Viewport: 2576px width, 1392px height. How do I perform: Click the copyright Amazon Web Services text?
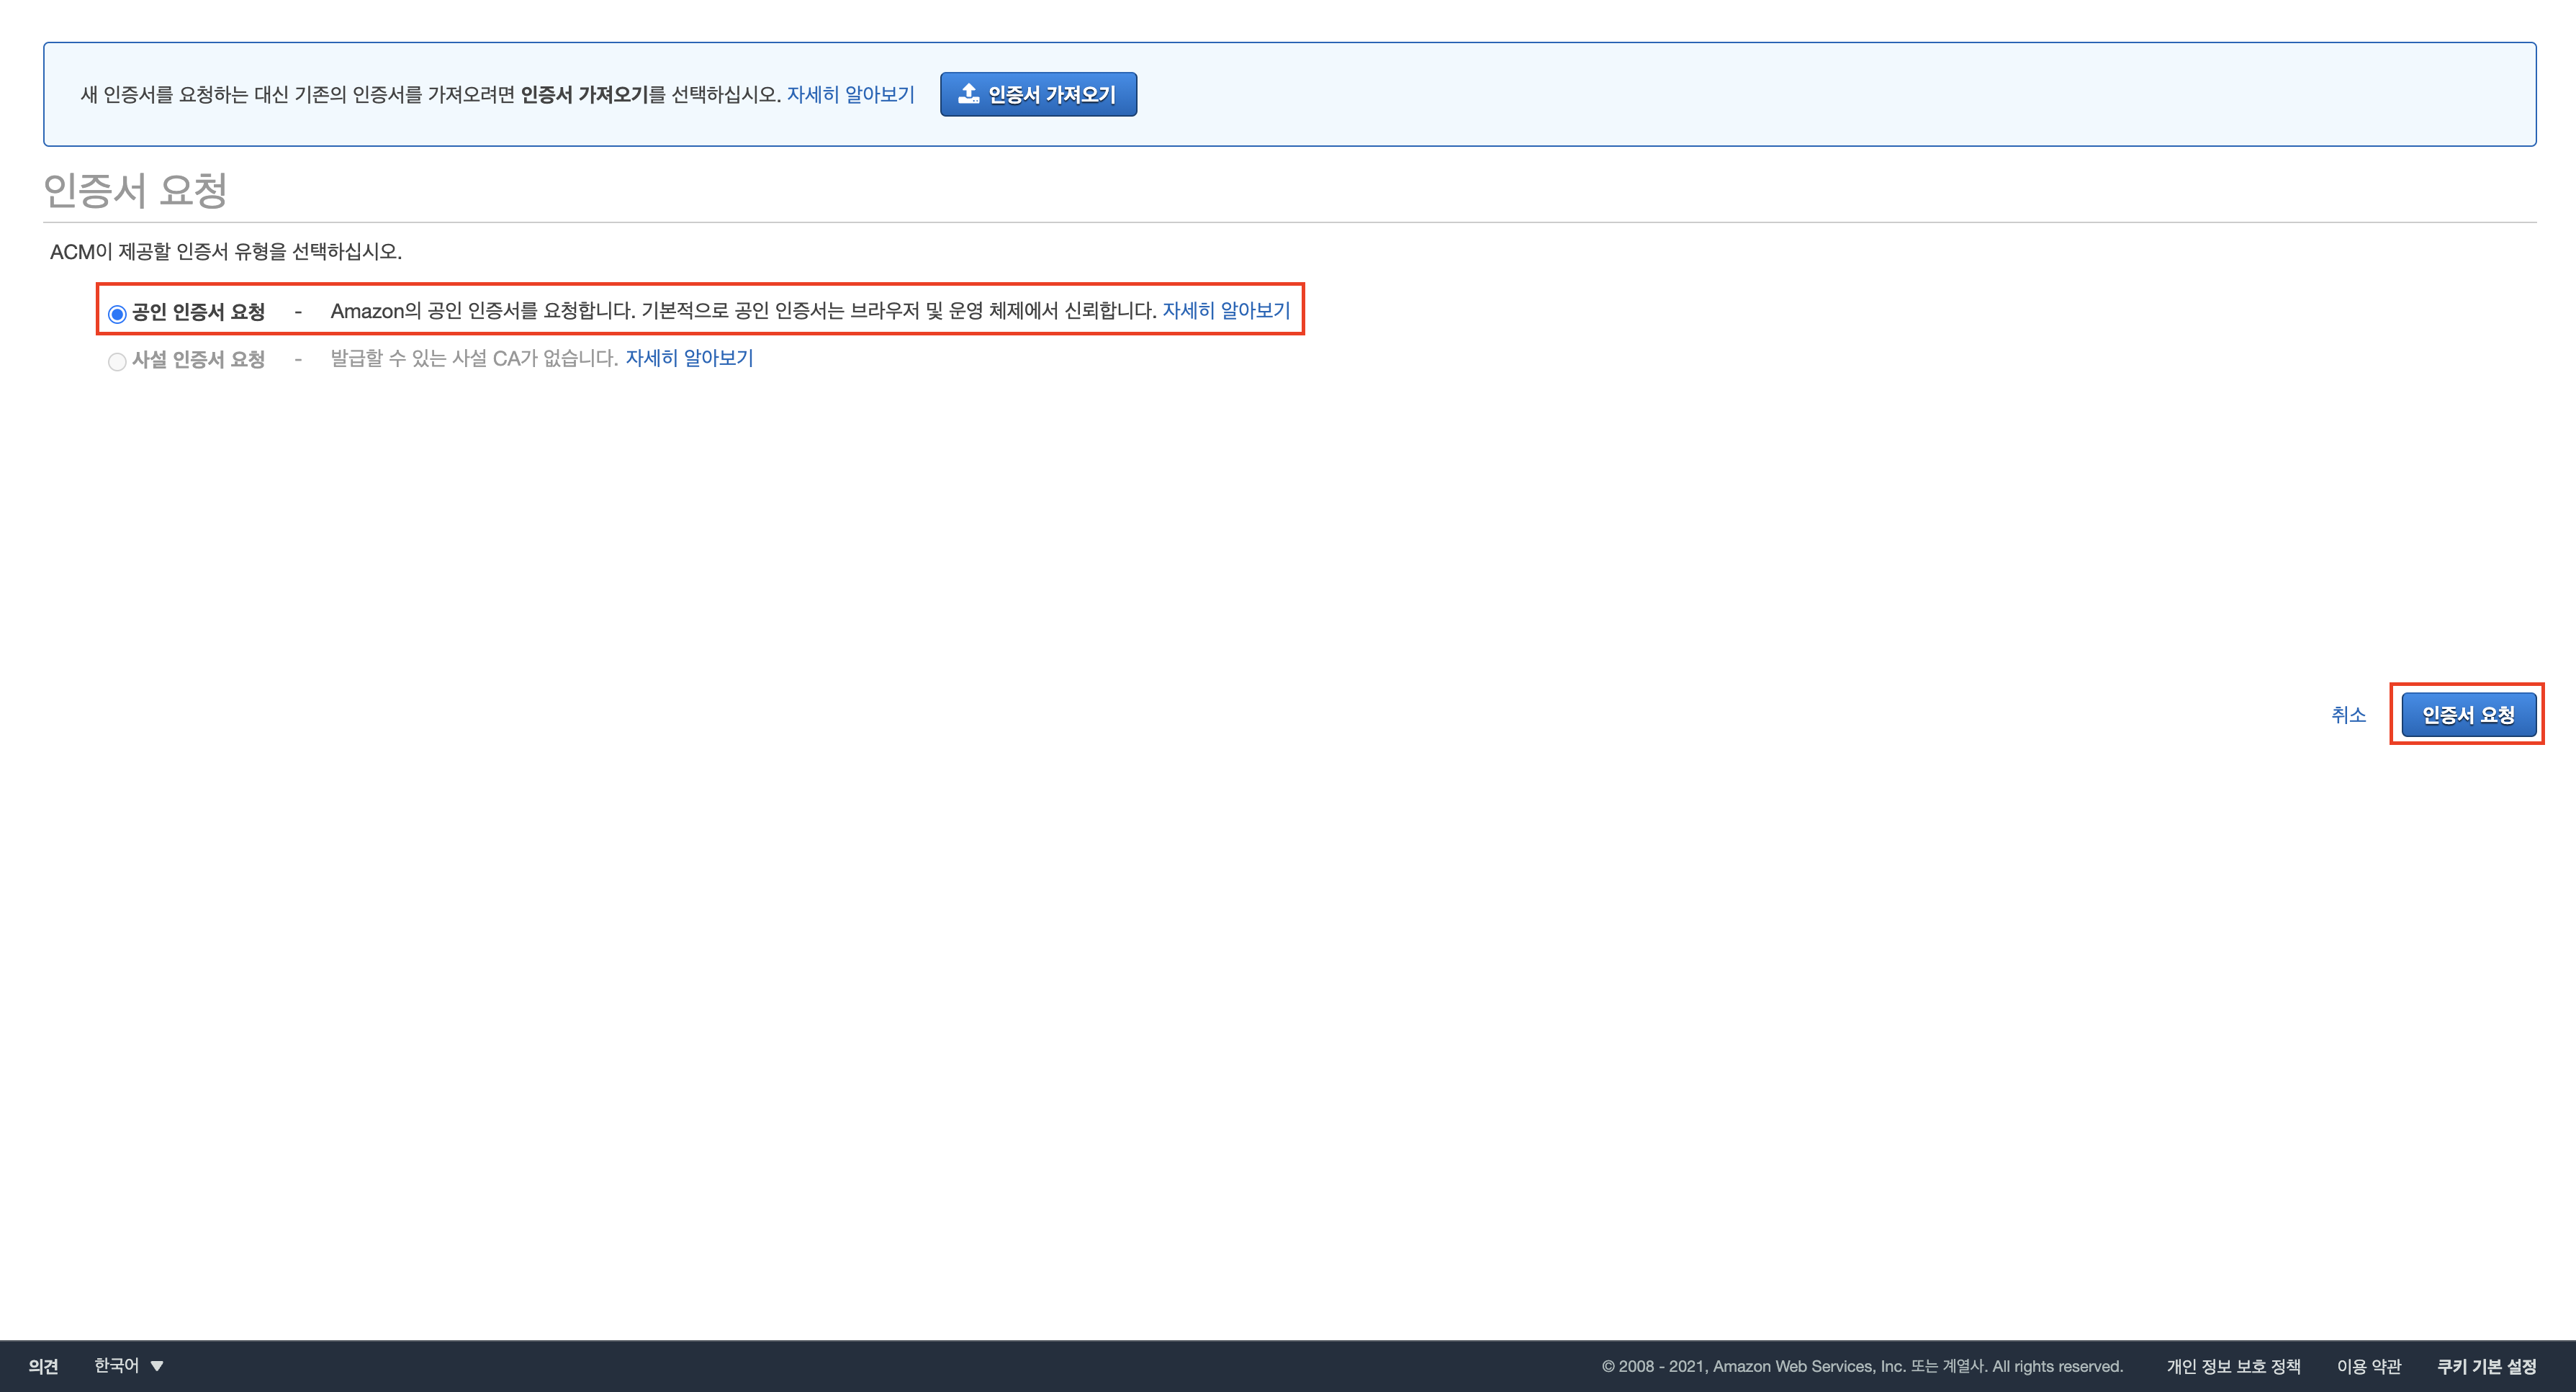click(x=1861, y=1366)
